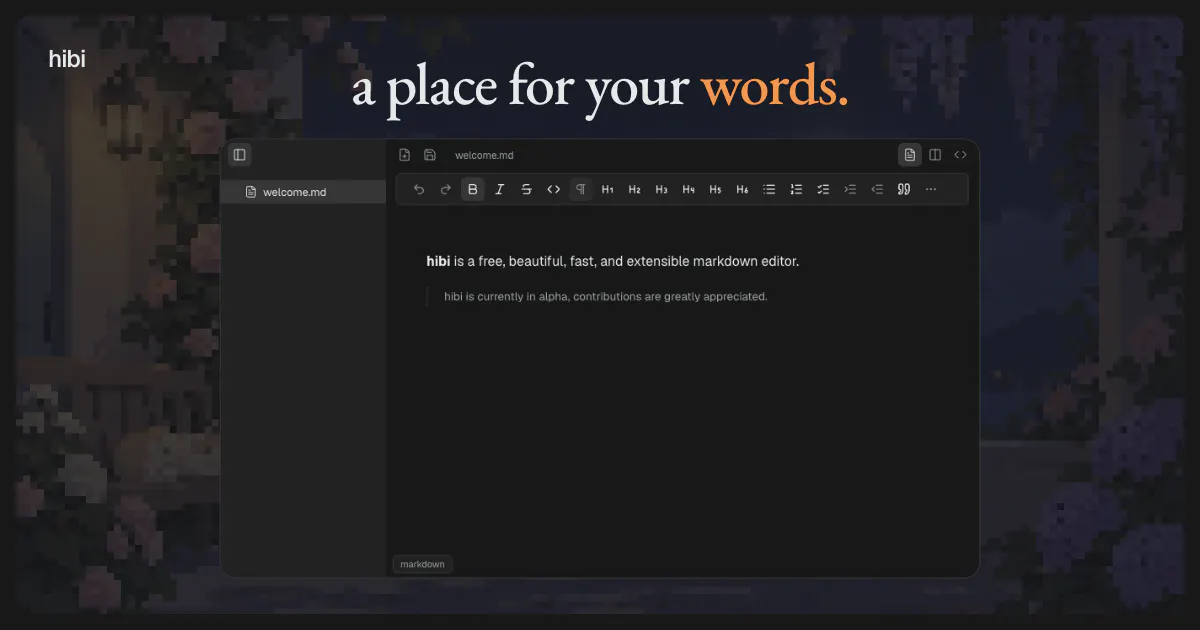Place cursor in the first paragraph about hibi
1200x630 pixels.
click(x=613, y=262)
